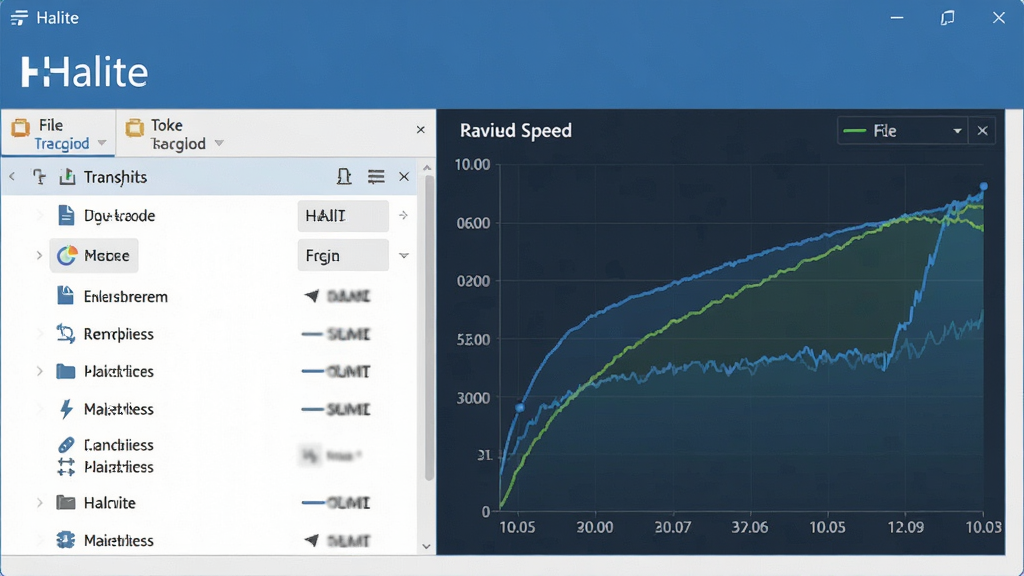
Task: Close the Raviud Speed chart panel
Action: click(x=982, y=131)
